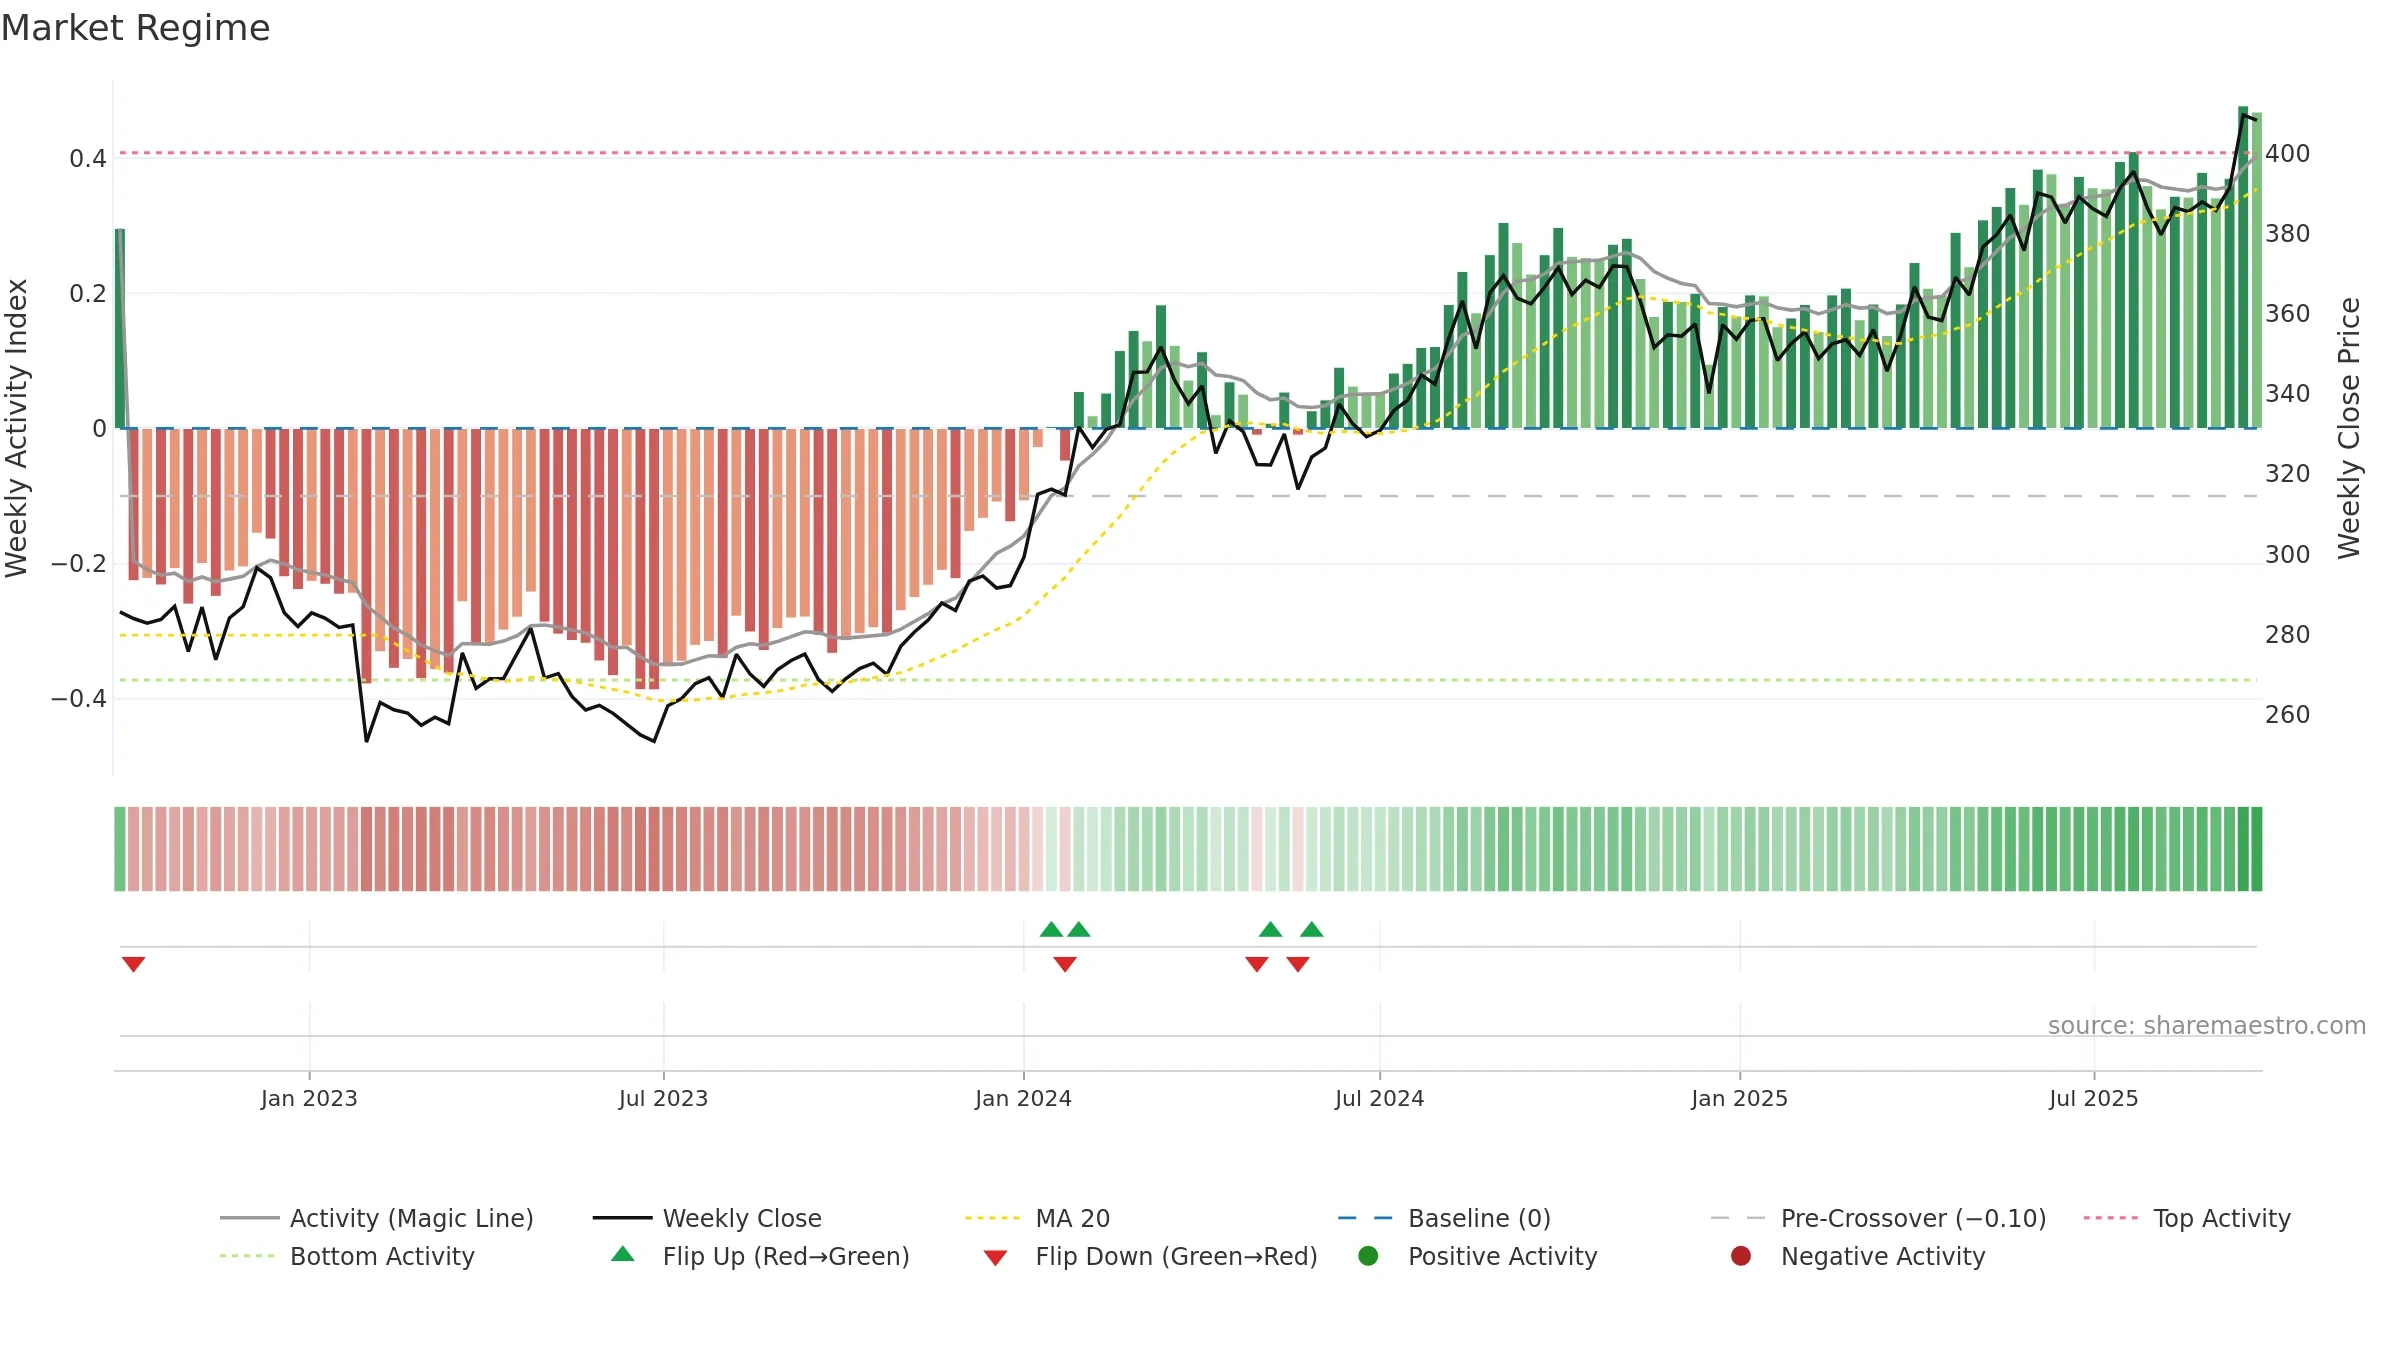Viewport: 2400px width, 1350px height.
Task: Click the Jan 2024 axis label
Action: (1023, 1098)
